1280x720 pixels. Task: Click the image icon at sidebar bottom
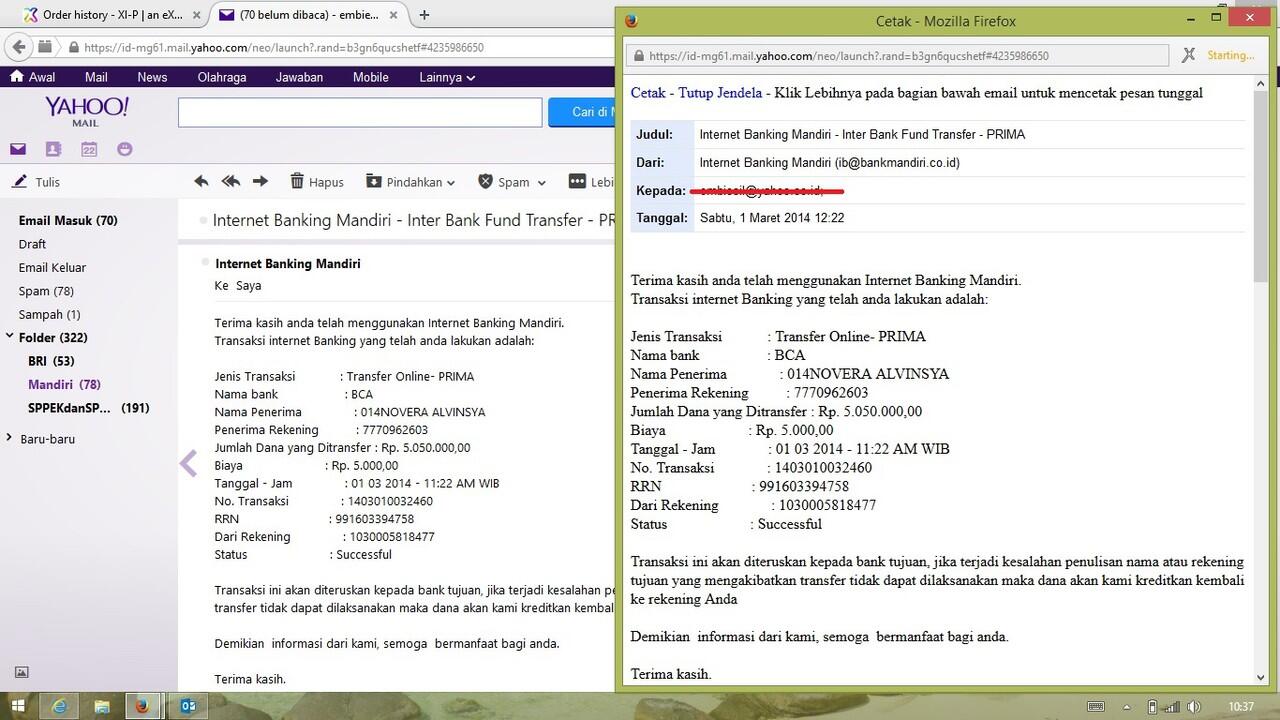point(22,673)
